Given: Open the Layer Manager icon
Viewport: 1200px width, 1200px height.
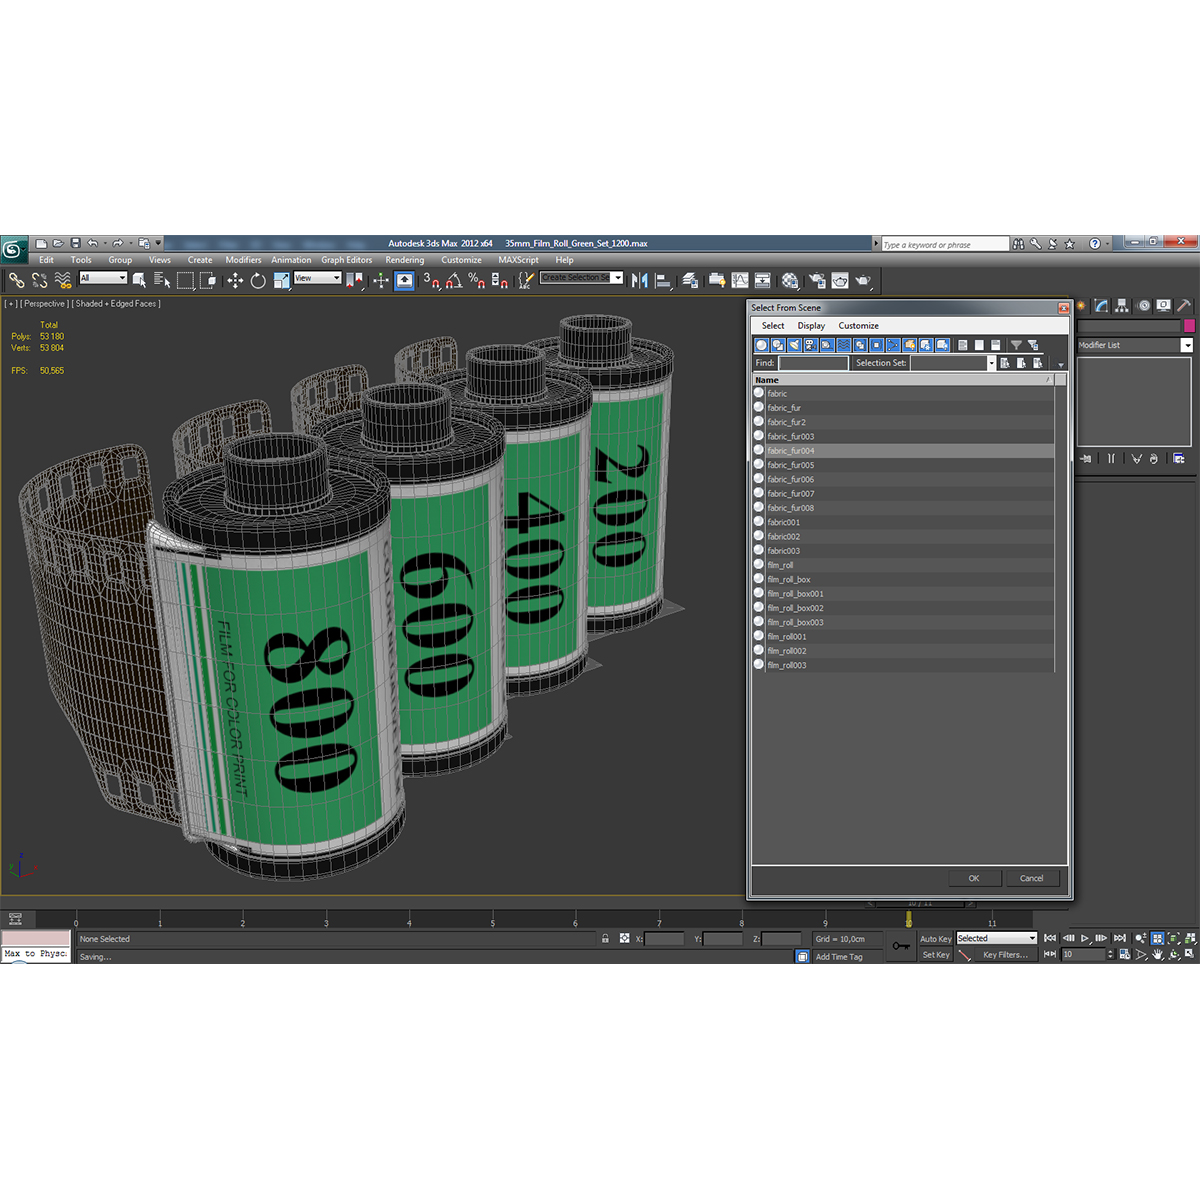Looking at the screenshot, I should pos(690,281).
